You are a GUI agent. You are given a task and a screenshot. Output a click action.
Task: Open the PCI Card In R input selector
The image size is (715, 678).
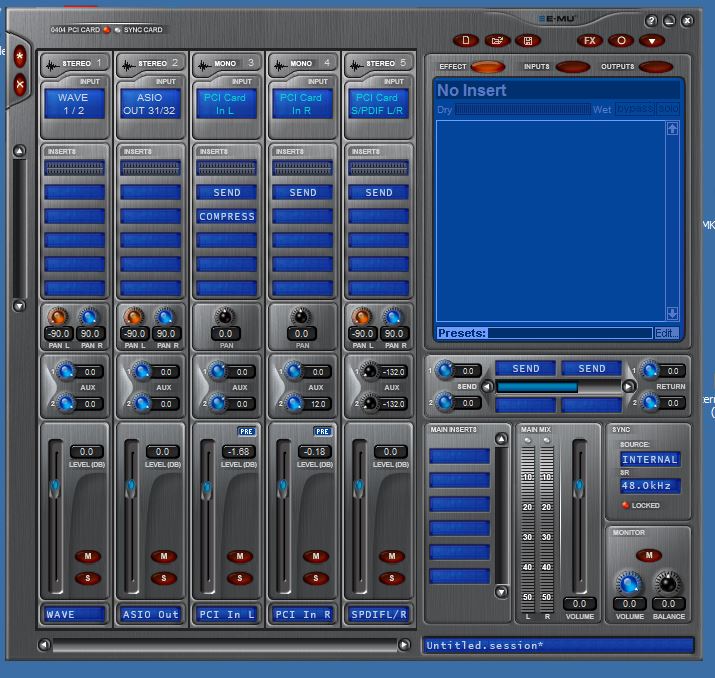coord(302,104)
